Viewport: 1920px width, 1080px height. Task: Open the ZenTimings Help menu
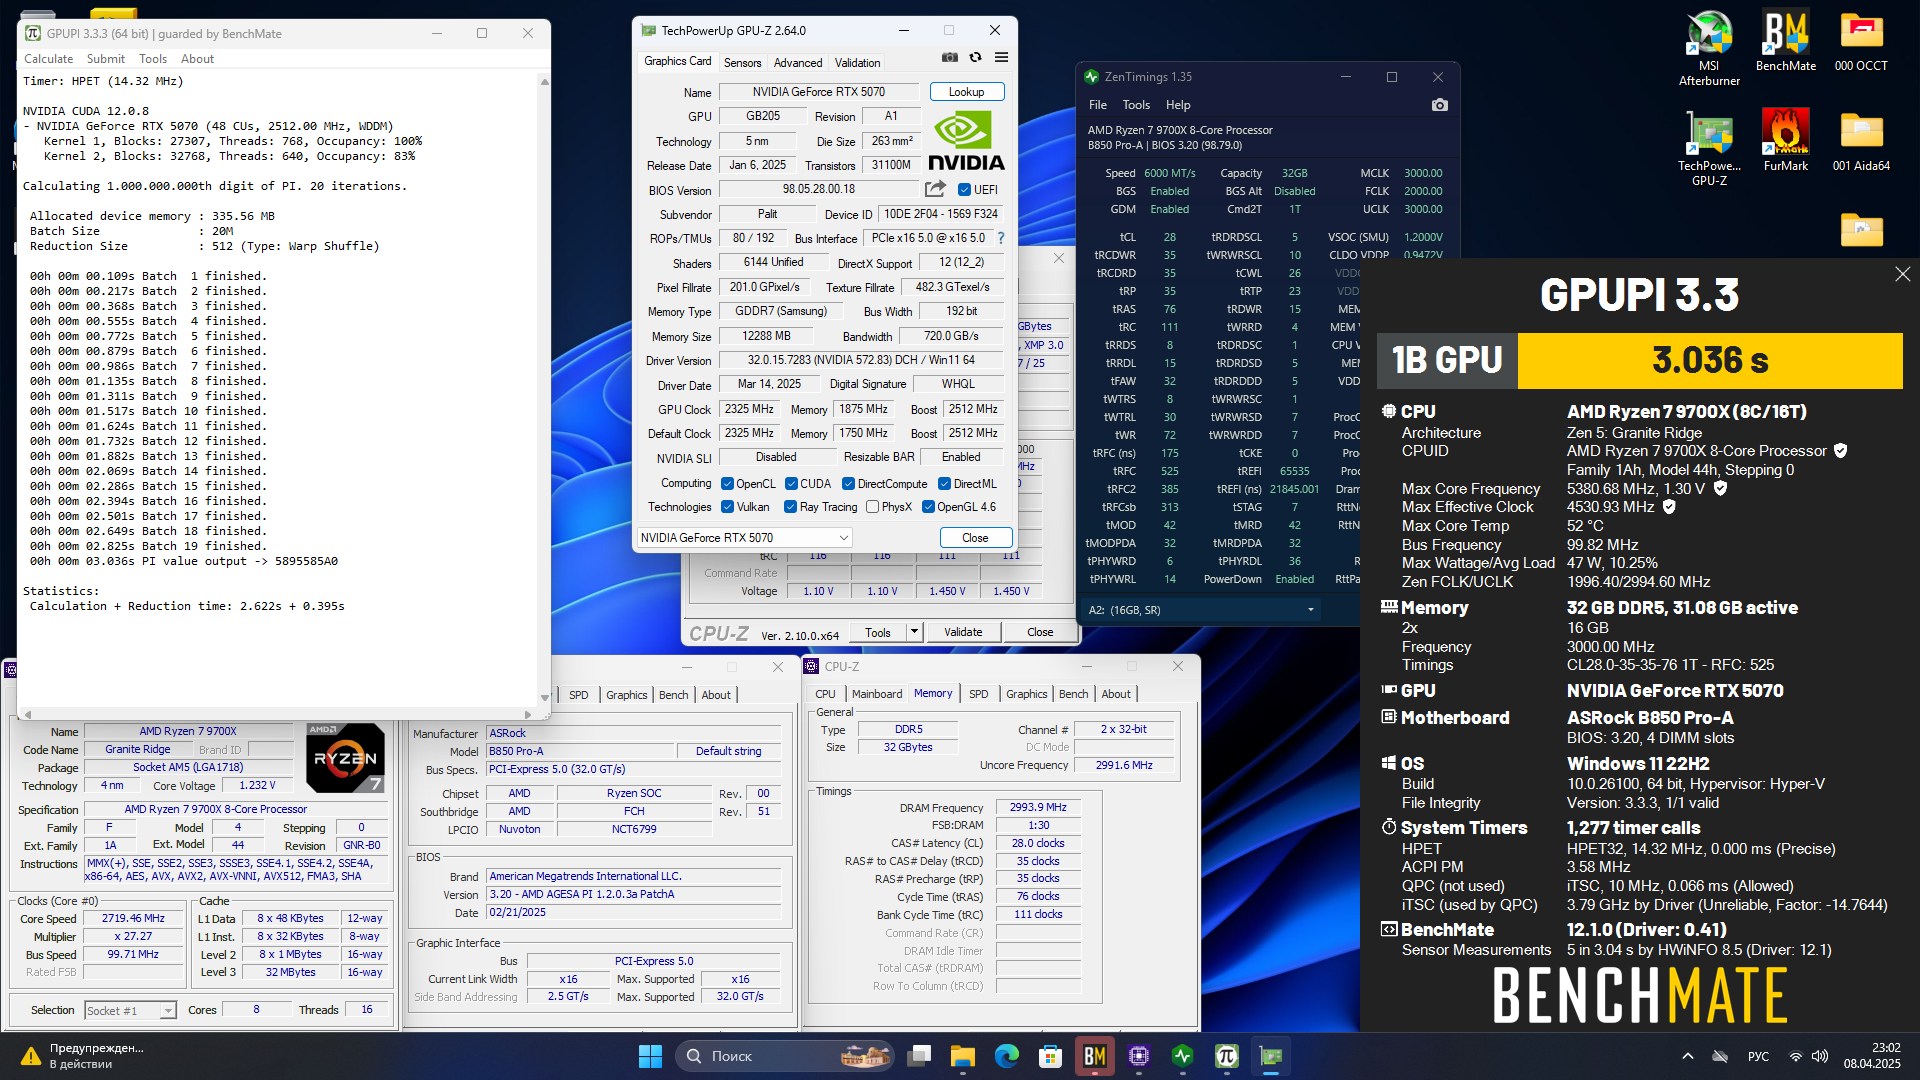coord(1178,105)
